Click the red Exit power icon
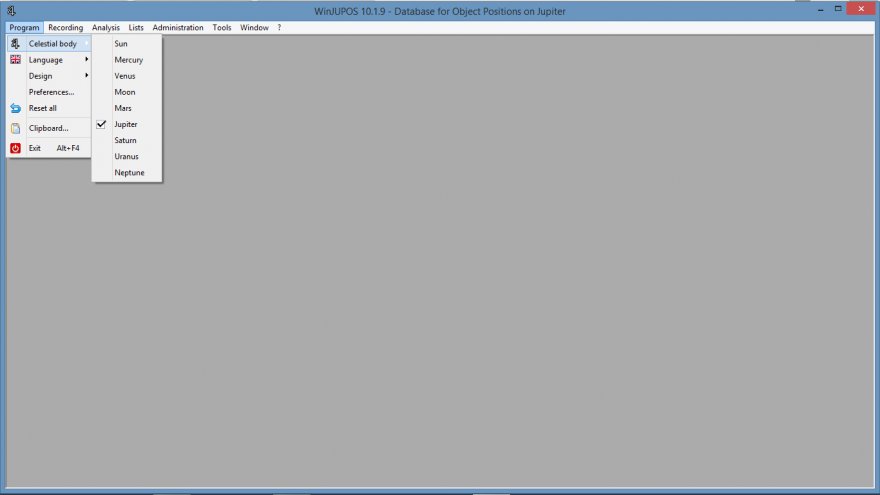This screenshot has height=495, width=880. pos(15,148)
